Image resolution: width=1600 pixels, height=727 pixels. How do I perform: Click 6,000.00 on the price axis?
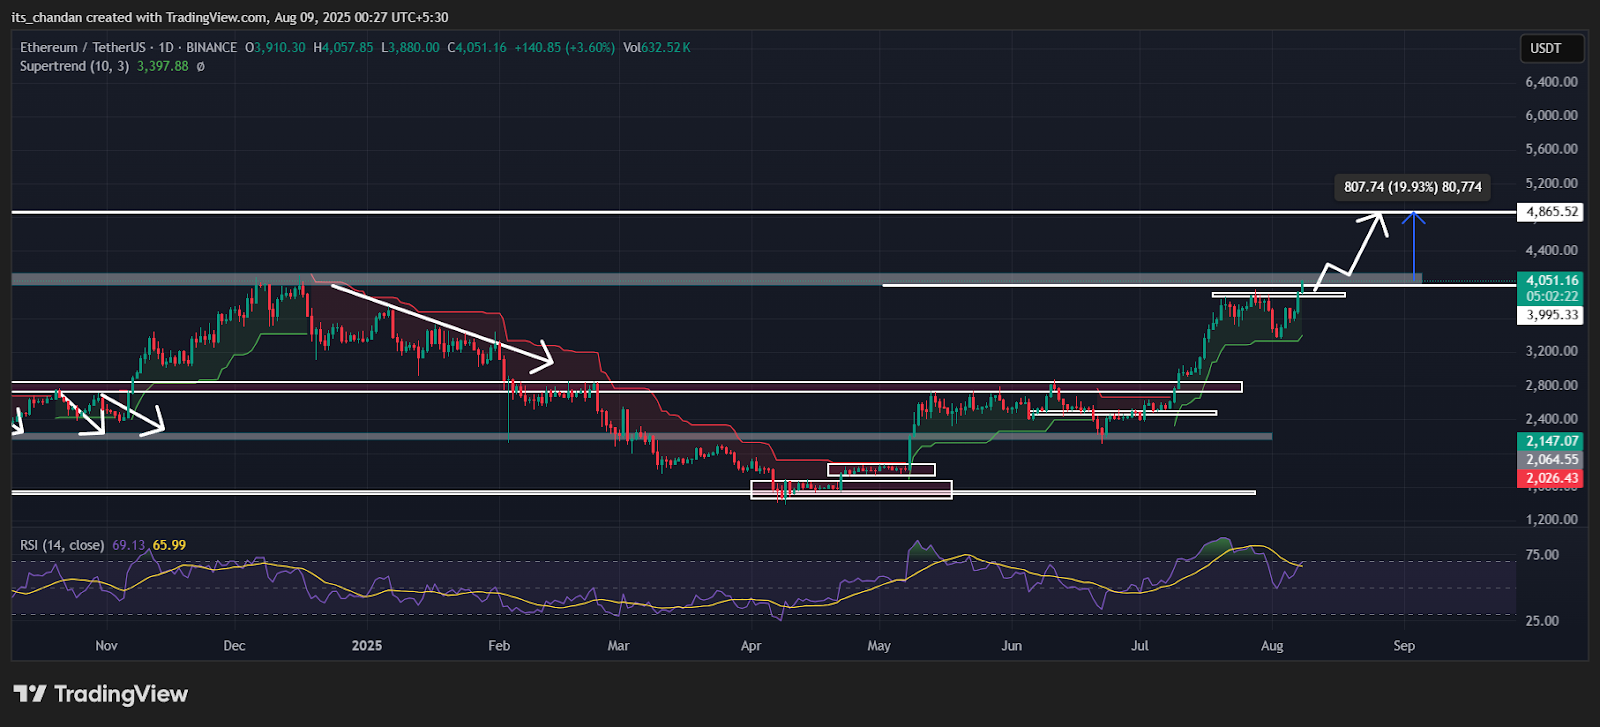(x=1552, y=115)
